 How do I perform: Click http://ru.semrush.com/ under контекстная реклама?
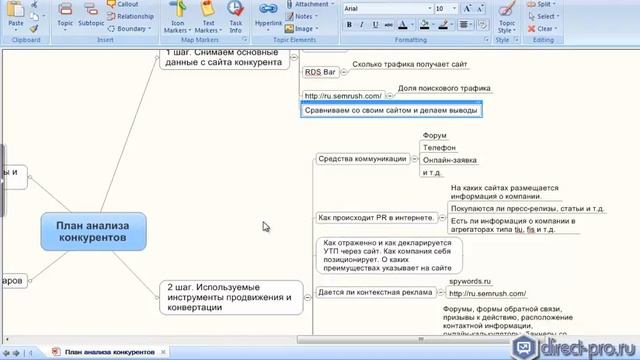[x=487, y=293]
